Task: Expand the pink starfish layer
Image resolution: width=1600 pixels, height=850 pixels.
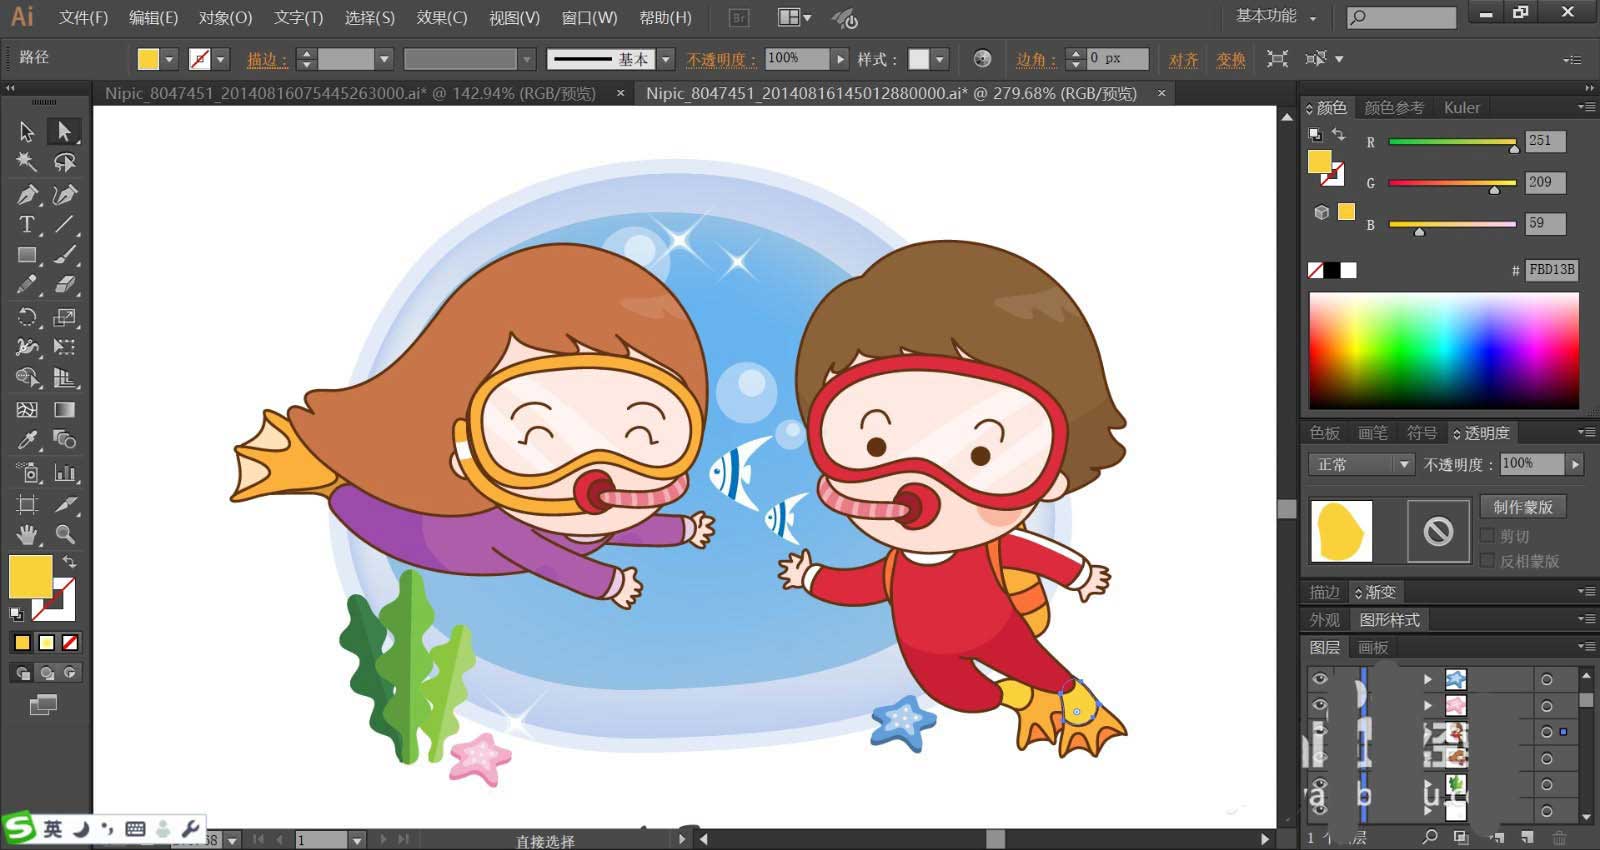Action: (x=1428, y=706)
